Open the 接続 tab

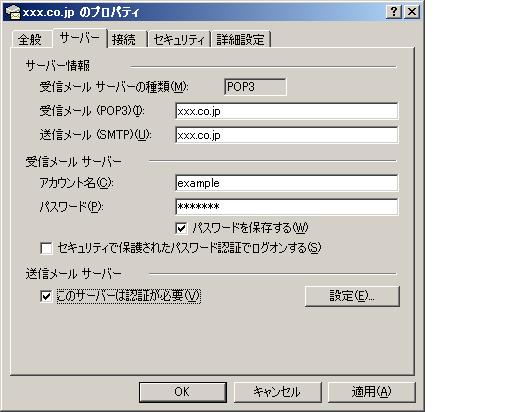pos(124,40)
